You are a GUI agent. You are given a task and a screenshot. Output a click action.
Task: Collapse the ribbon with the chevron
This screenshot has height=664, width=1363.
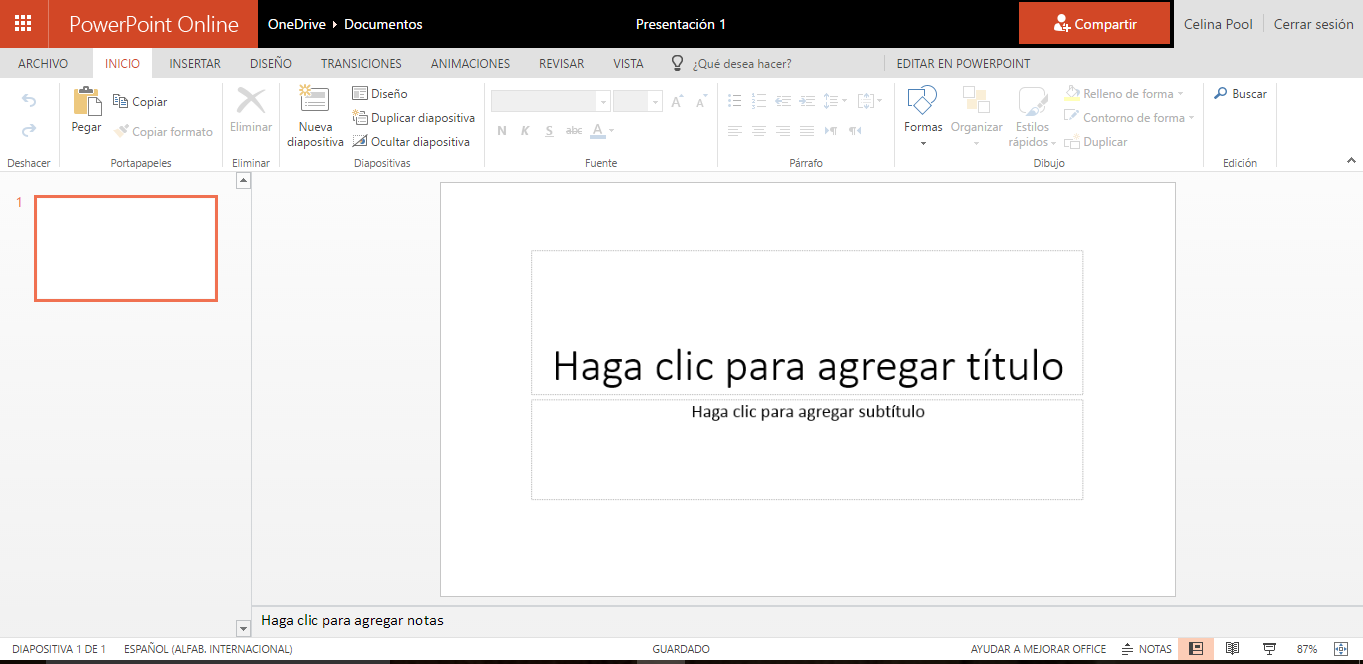[x=1351, y=160]
